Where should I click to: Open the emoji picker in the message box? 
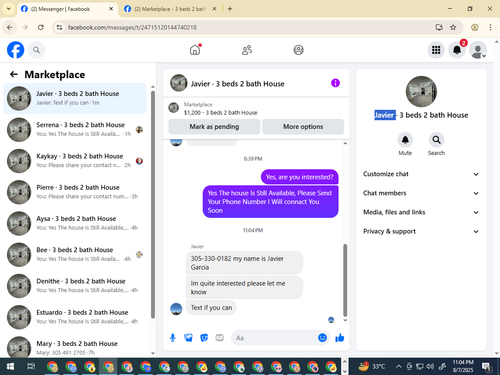322,338
